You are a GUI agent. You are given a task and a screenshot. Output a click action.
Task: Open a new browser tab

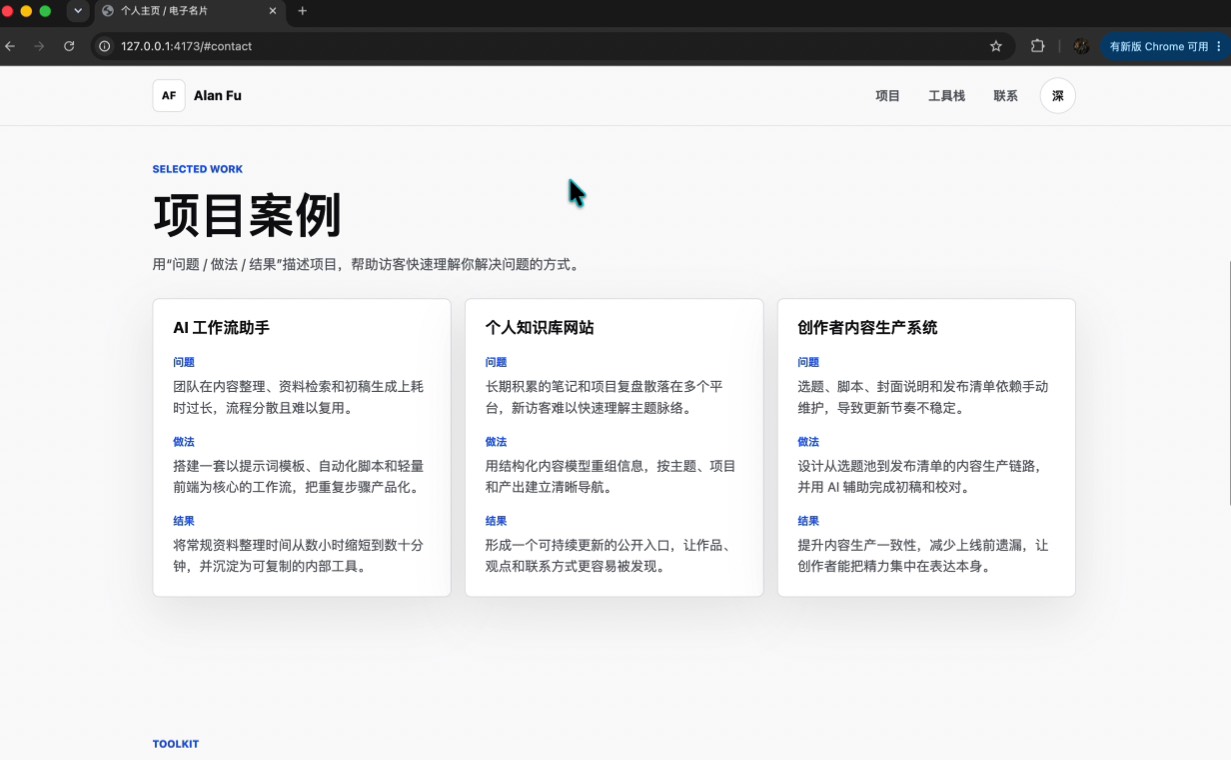click(x=303, y=11)
